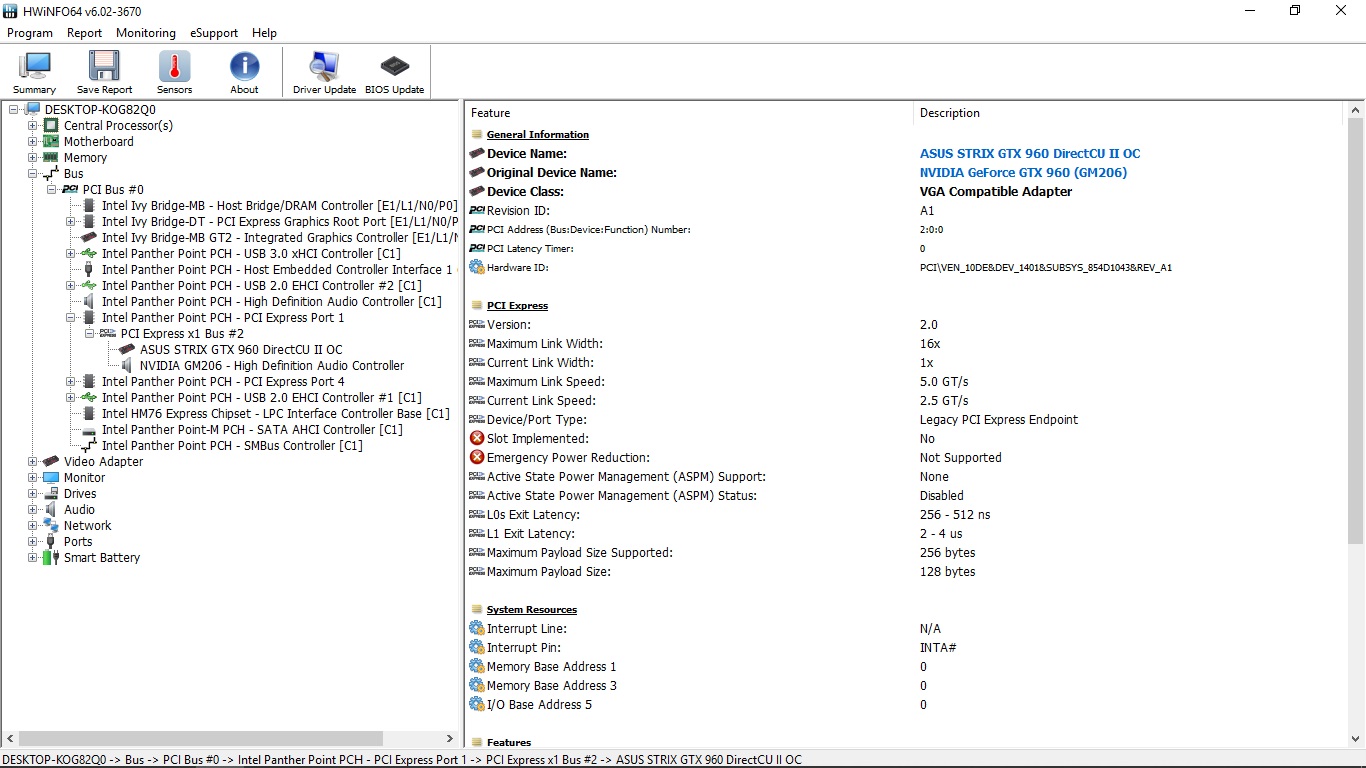1366x768 pixels.
Task: Open the Monitoring menu
Action: click(x=146, y=33)
